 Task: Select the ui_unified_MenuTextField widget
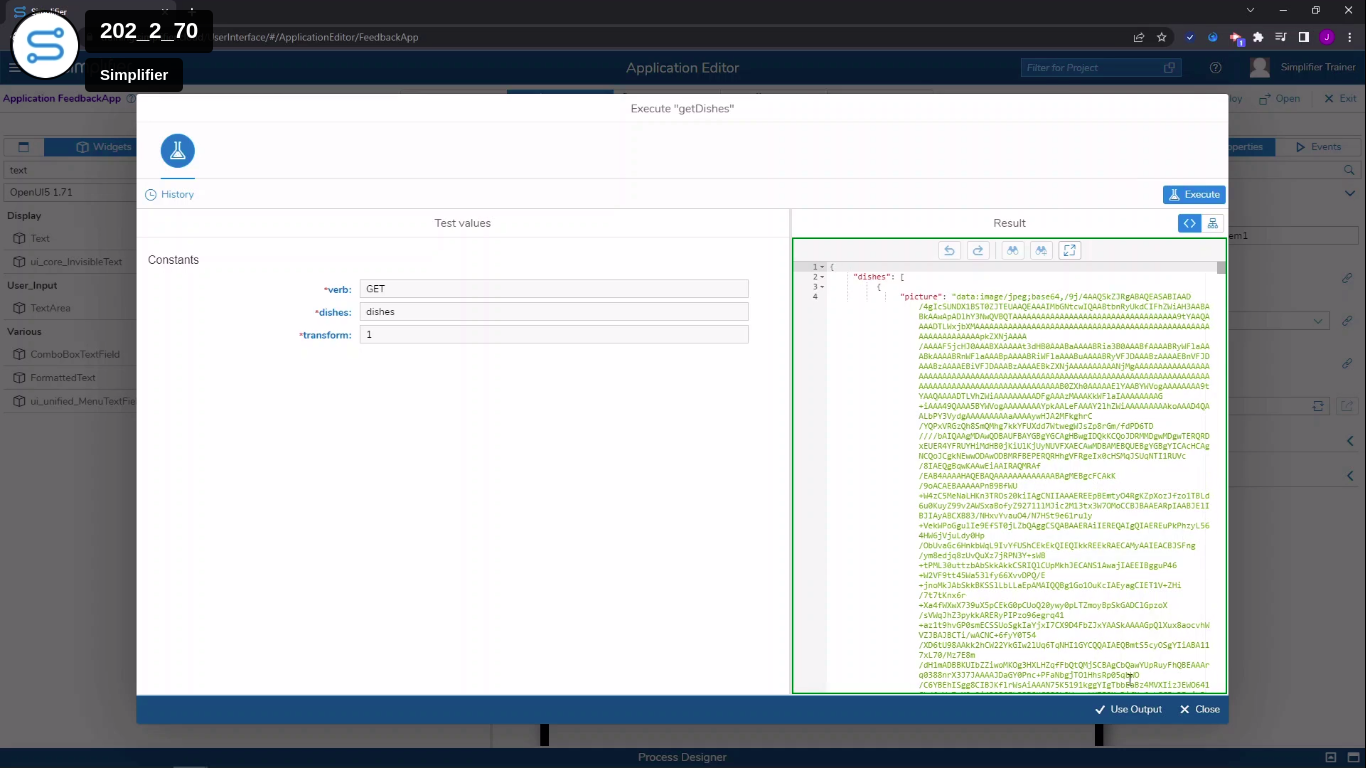pos(82,402)
